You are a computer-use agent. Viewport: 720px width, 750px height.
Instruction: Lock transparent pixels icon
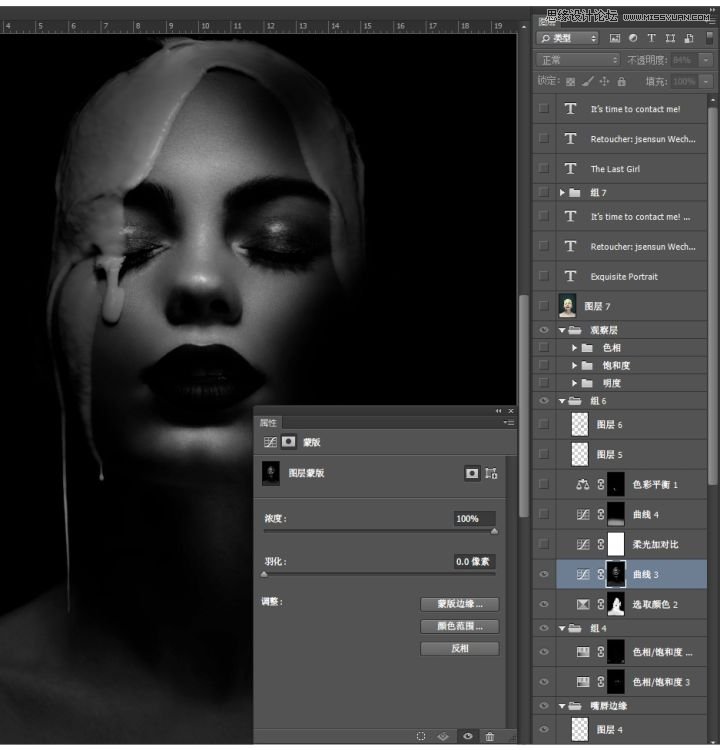click(570, 82)
